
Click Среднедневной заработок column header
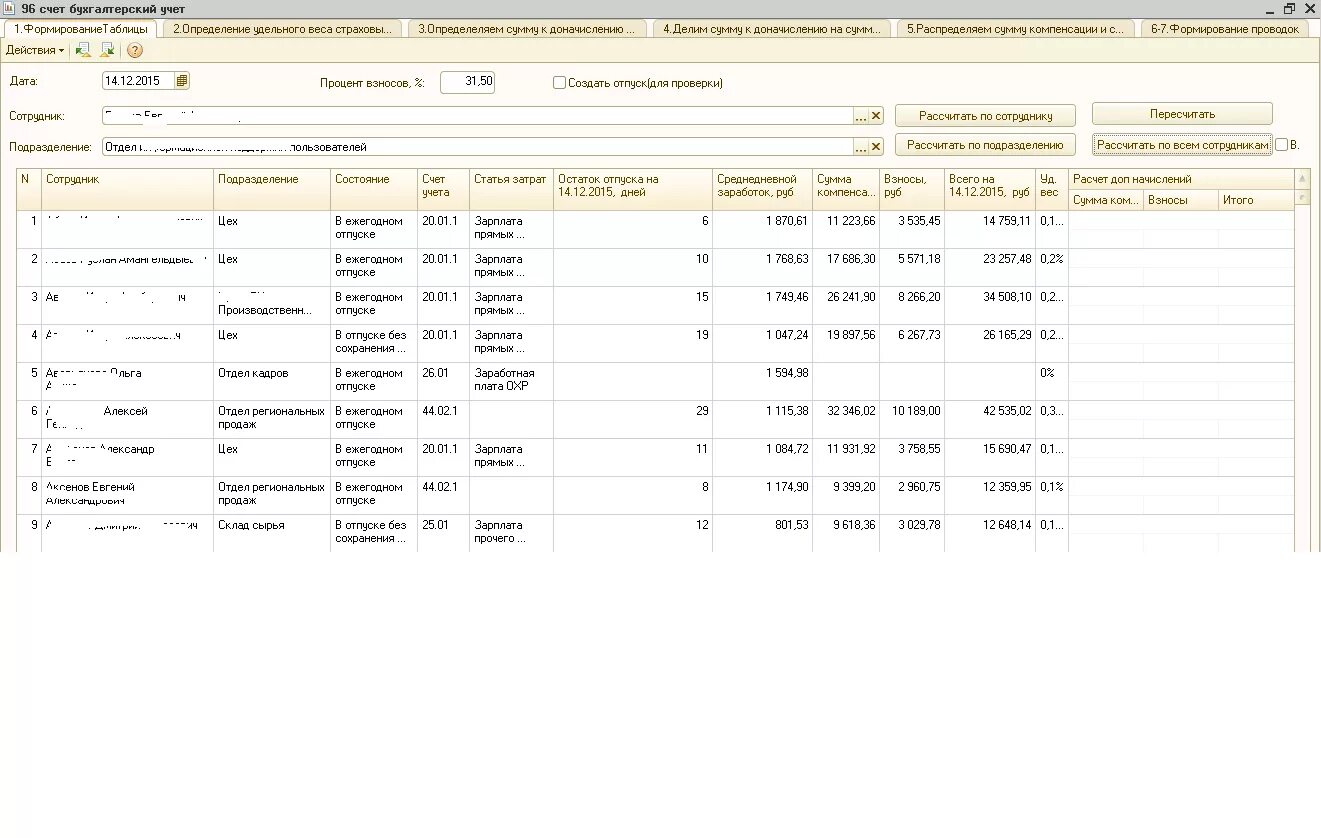(762, 189)
